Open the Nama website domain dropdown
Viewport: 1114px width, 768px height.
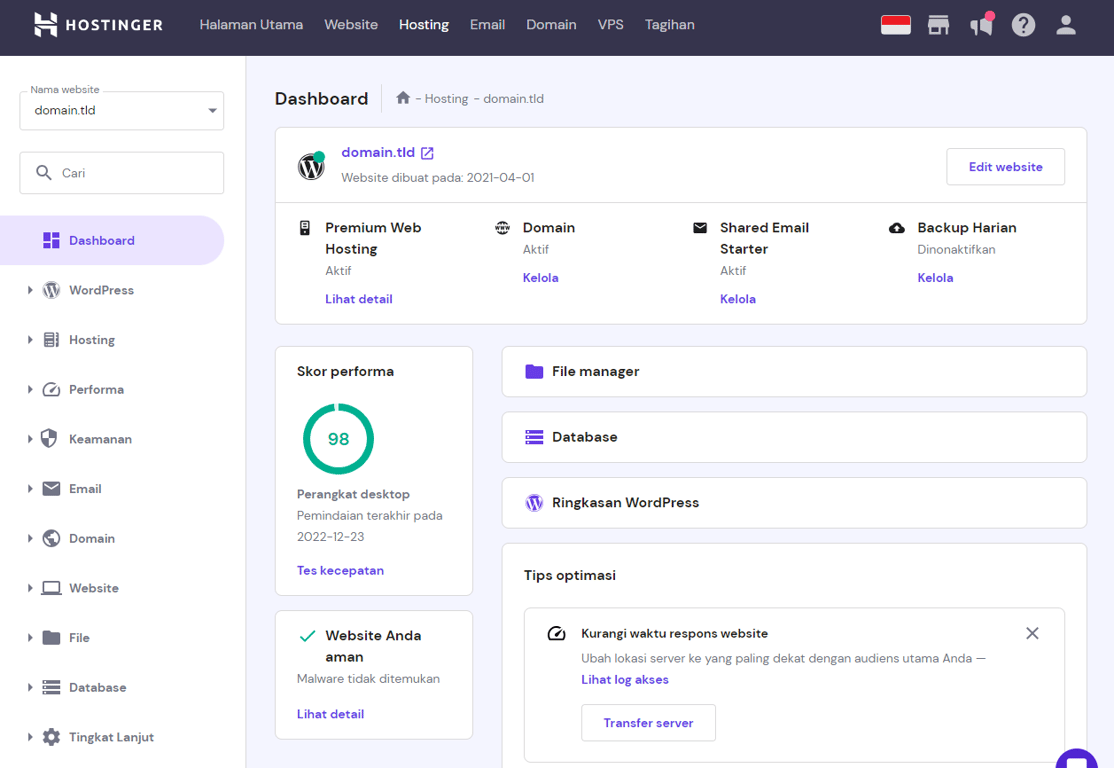121,110
